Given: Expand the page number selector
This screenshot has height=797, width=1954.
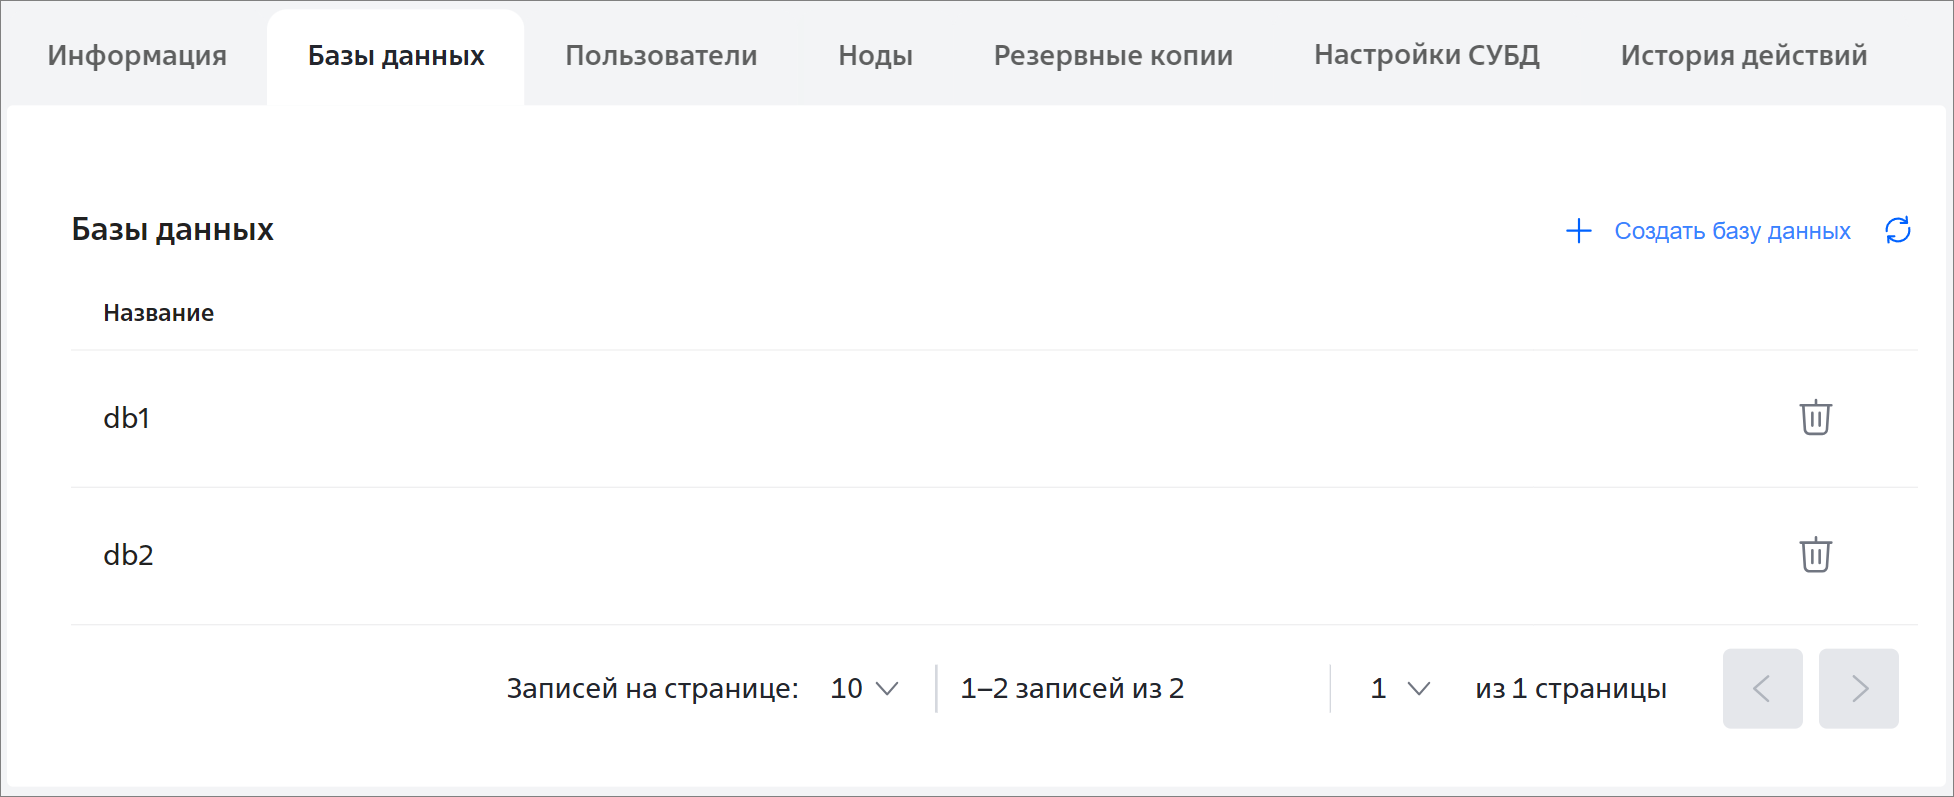Looking at the screenshot, I should click(1400, 688).
